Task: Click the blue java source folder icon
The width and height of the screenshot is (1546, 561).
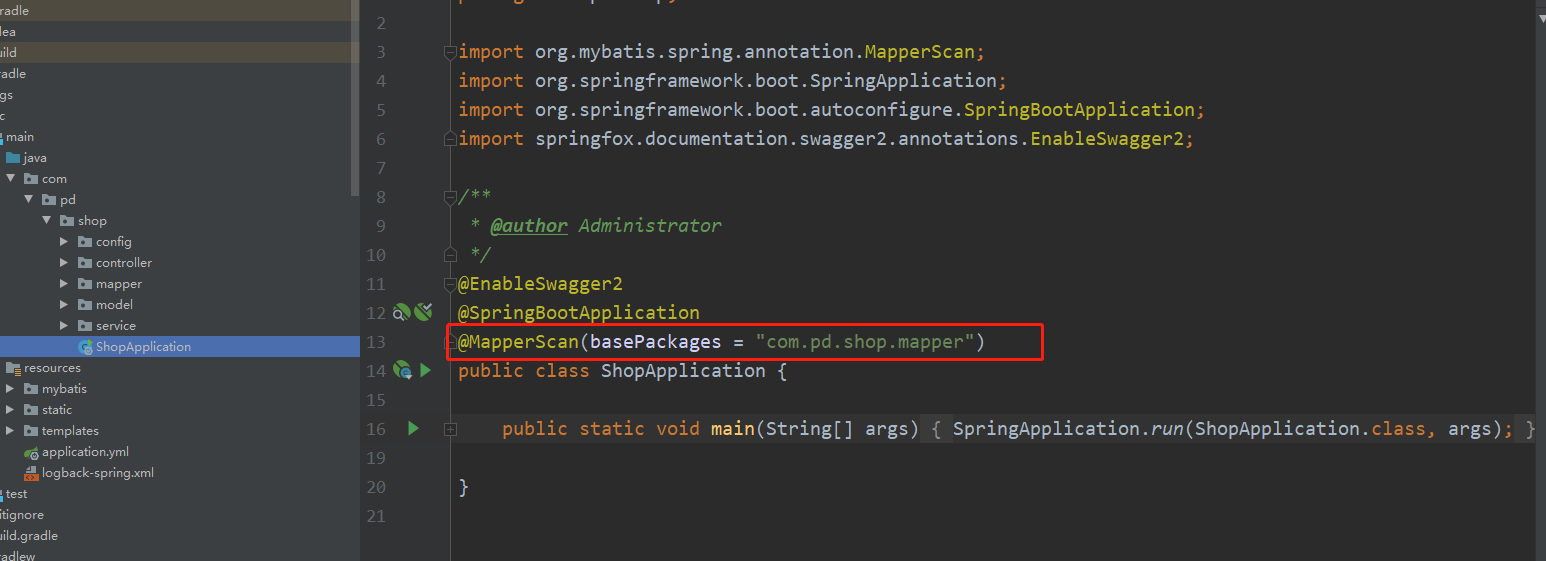Action: [x=13, y=158]
